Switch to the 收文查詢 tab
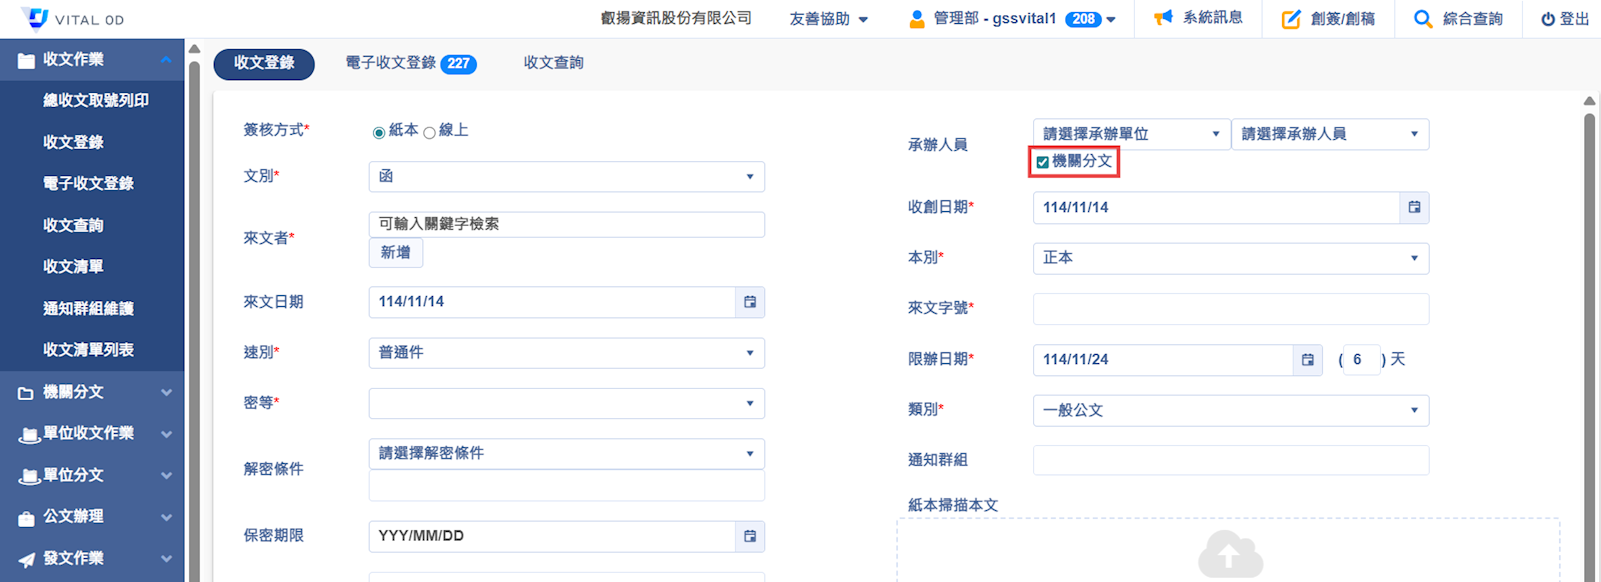Image resolution: width=1601 pixels, height=582 pixels. [553, 63]
